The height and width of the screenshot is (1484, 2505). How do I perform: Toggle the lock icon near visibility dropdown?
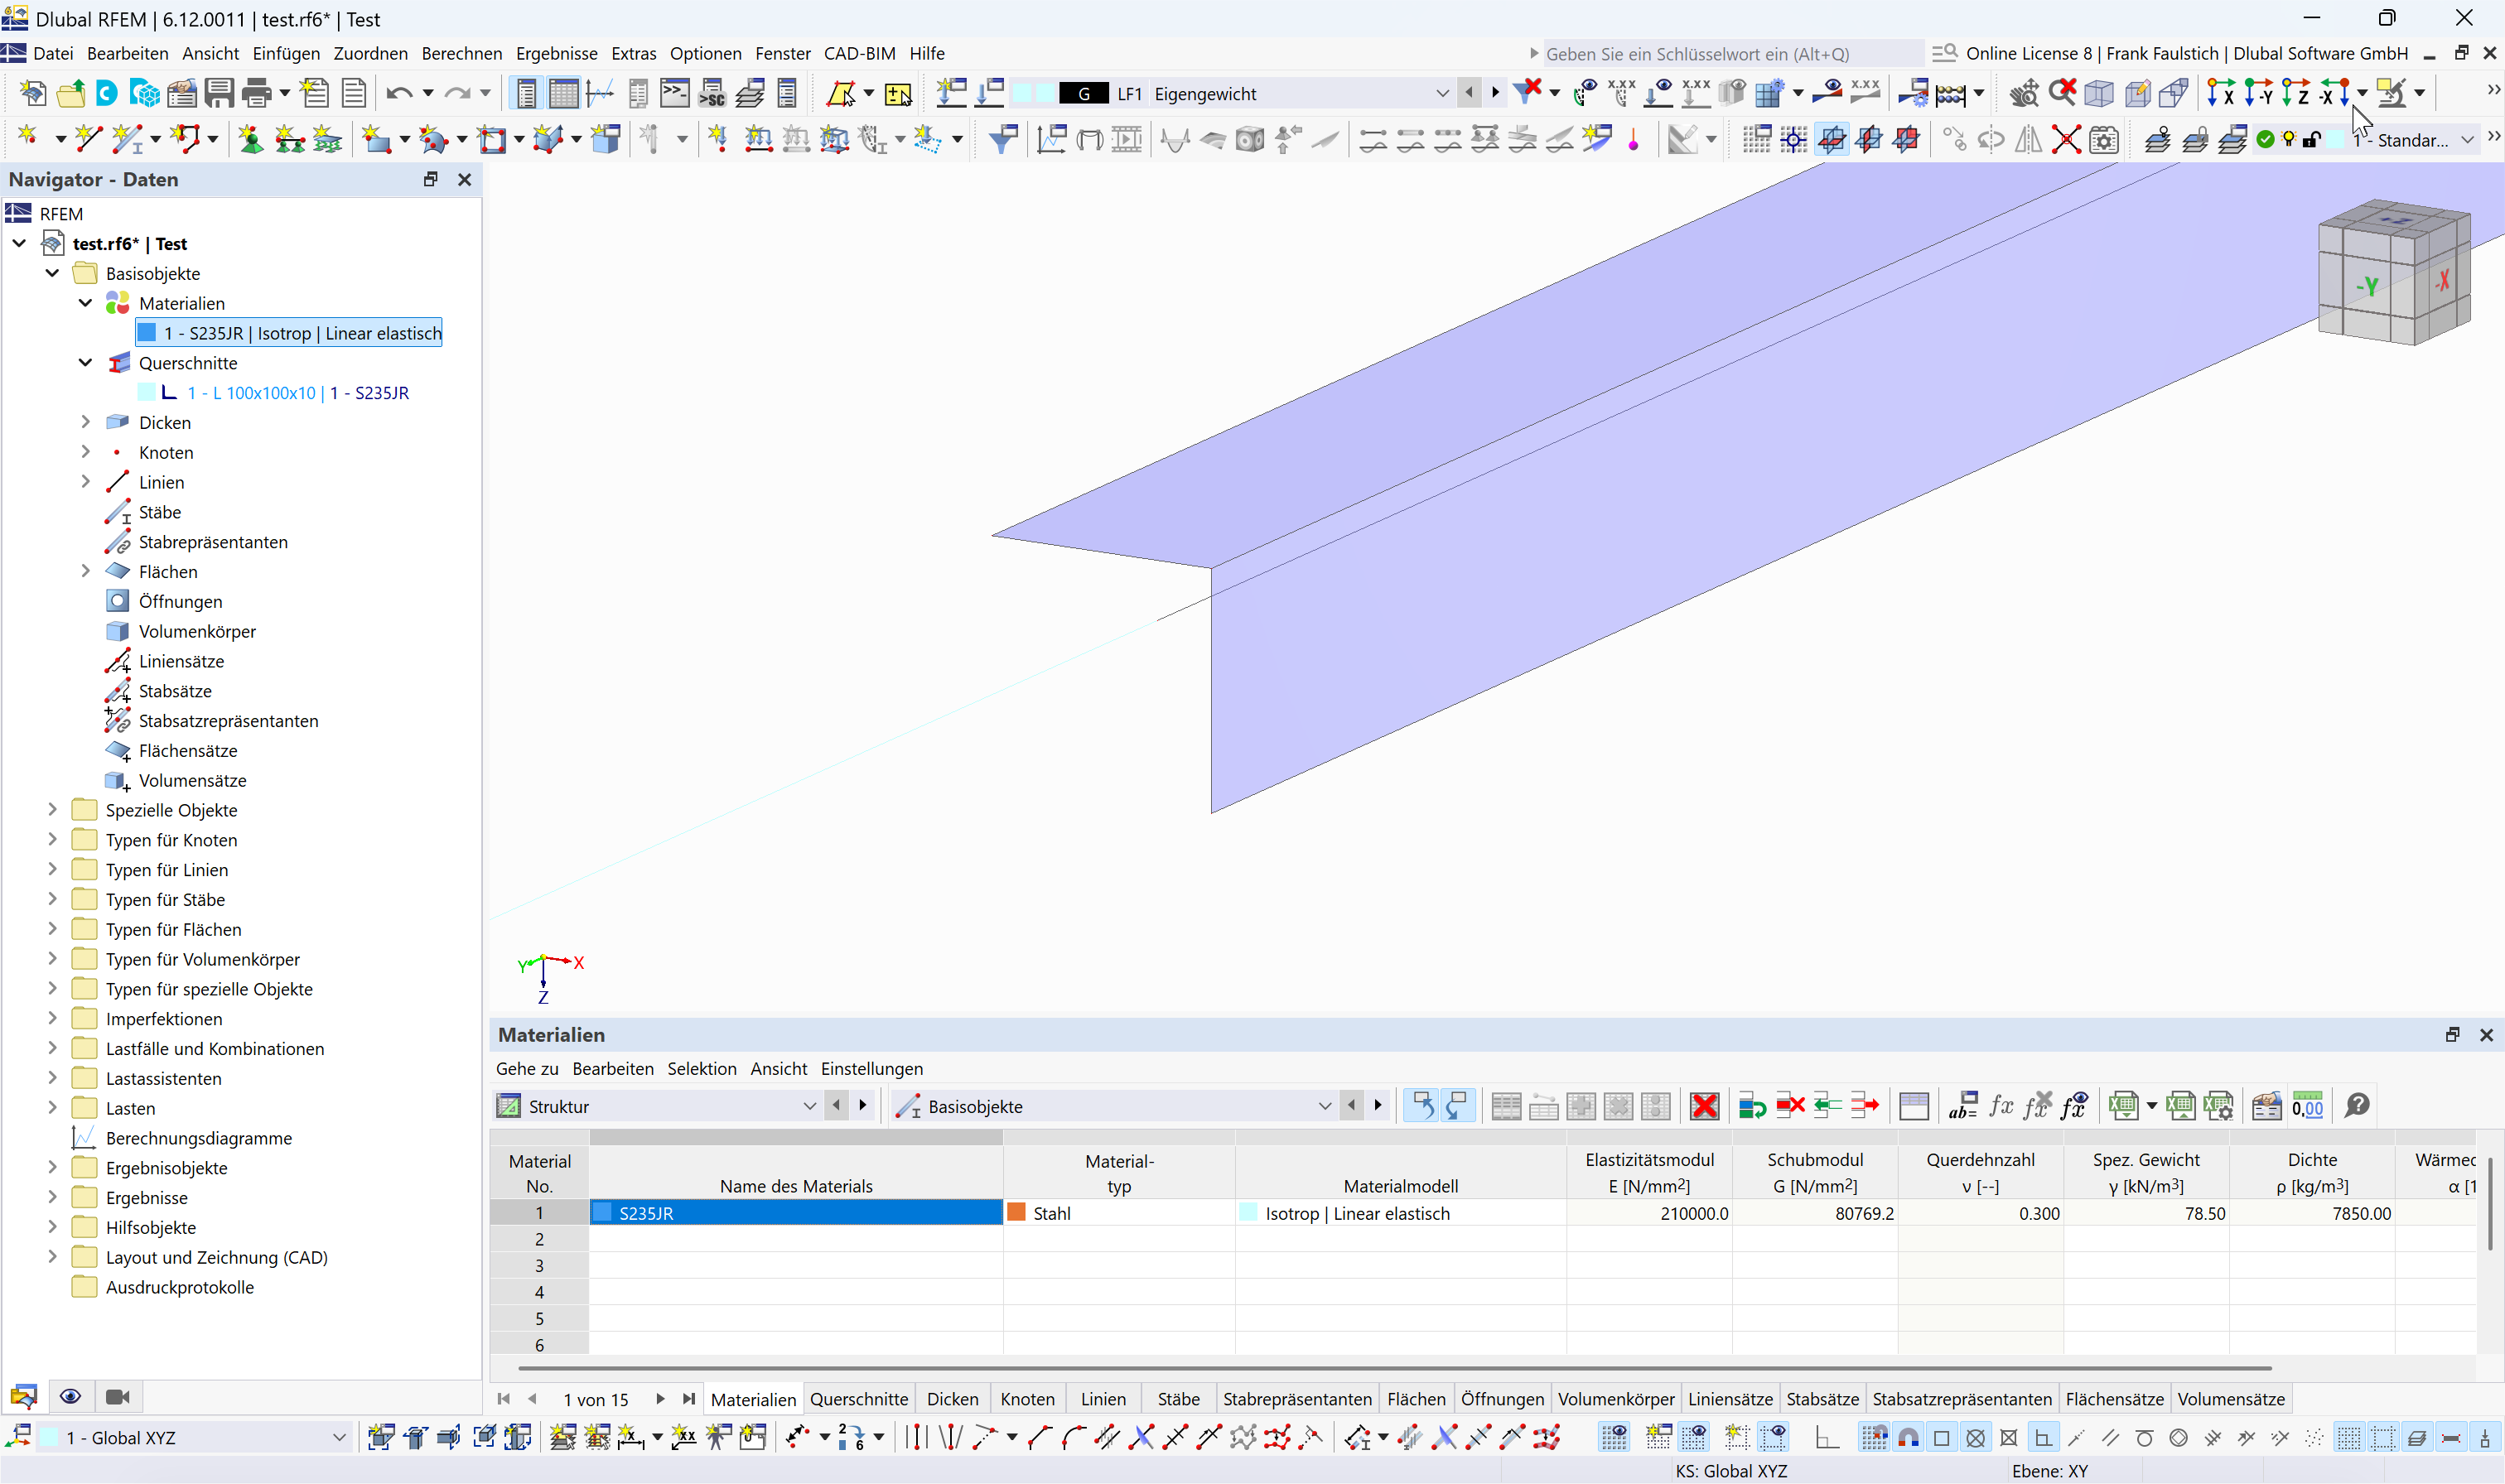coord(2311,139)
